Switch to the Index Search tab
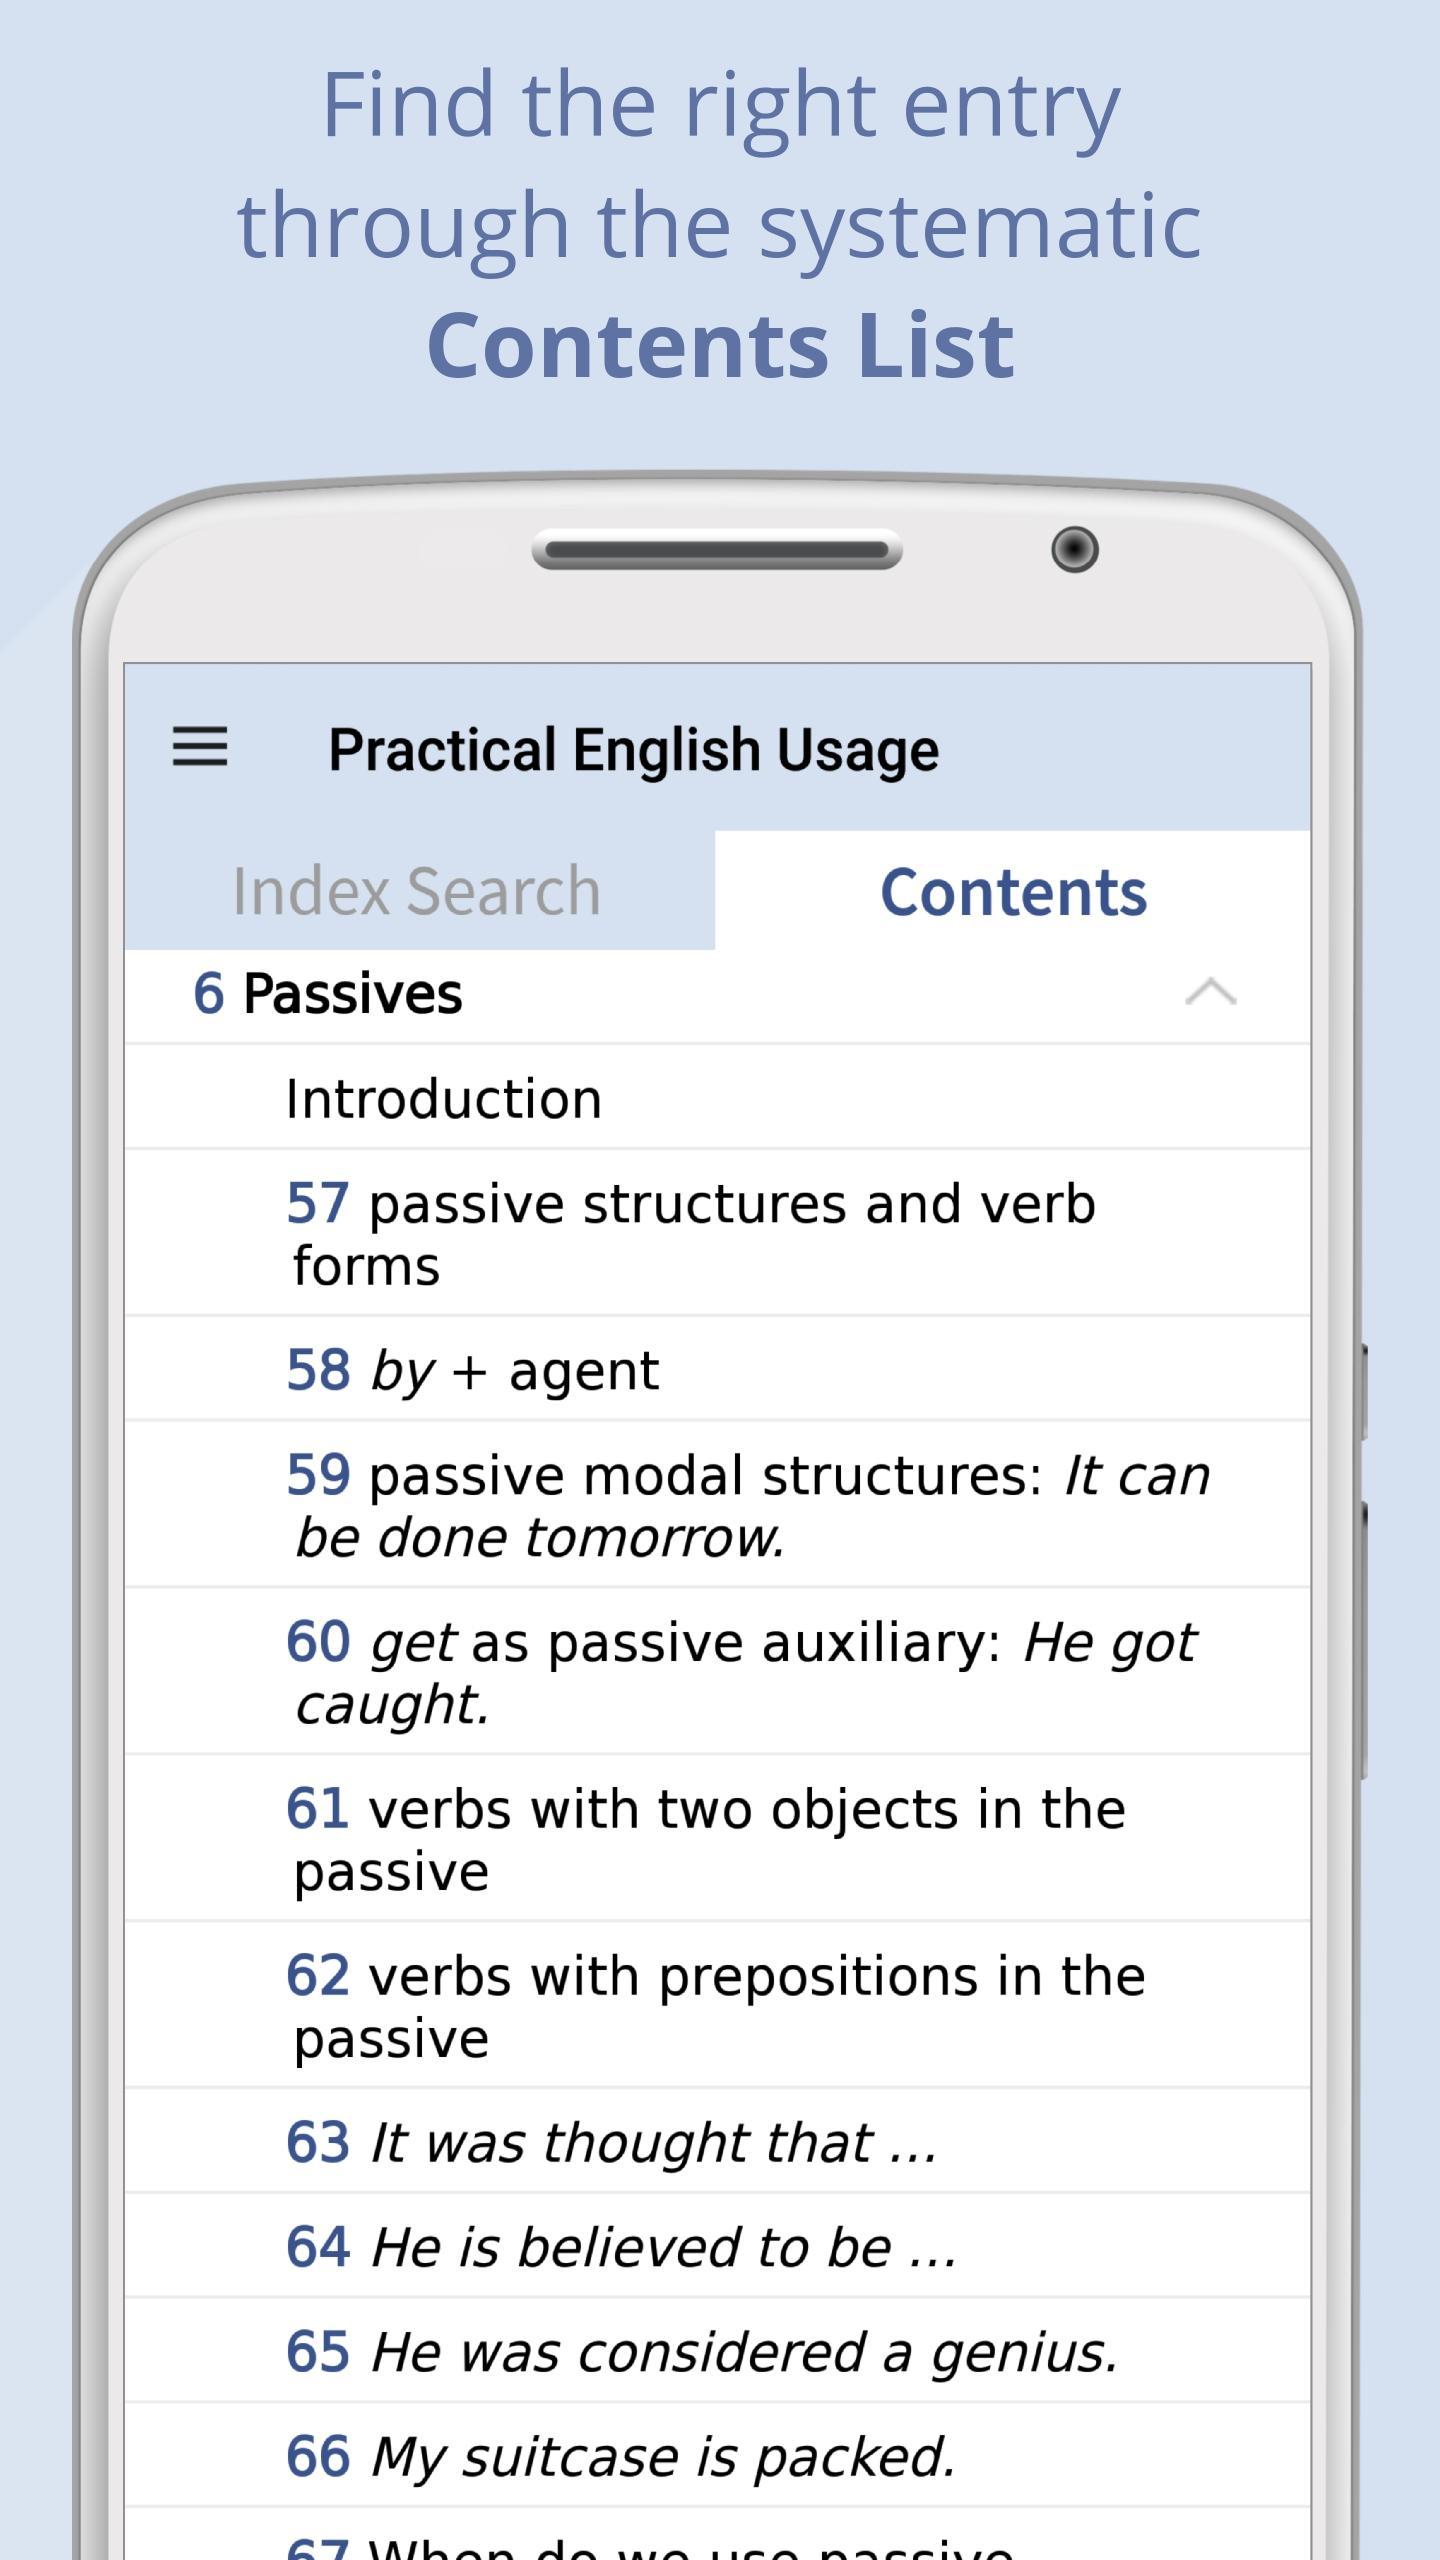The image size is (1440, 2560). [417, 891]
